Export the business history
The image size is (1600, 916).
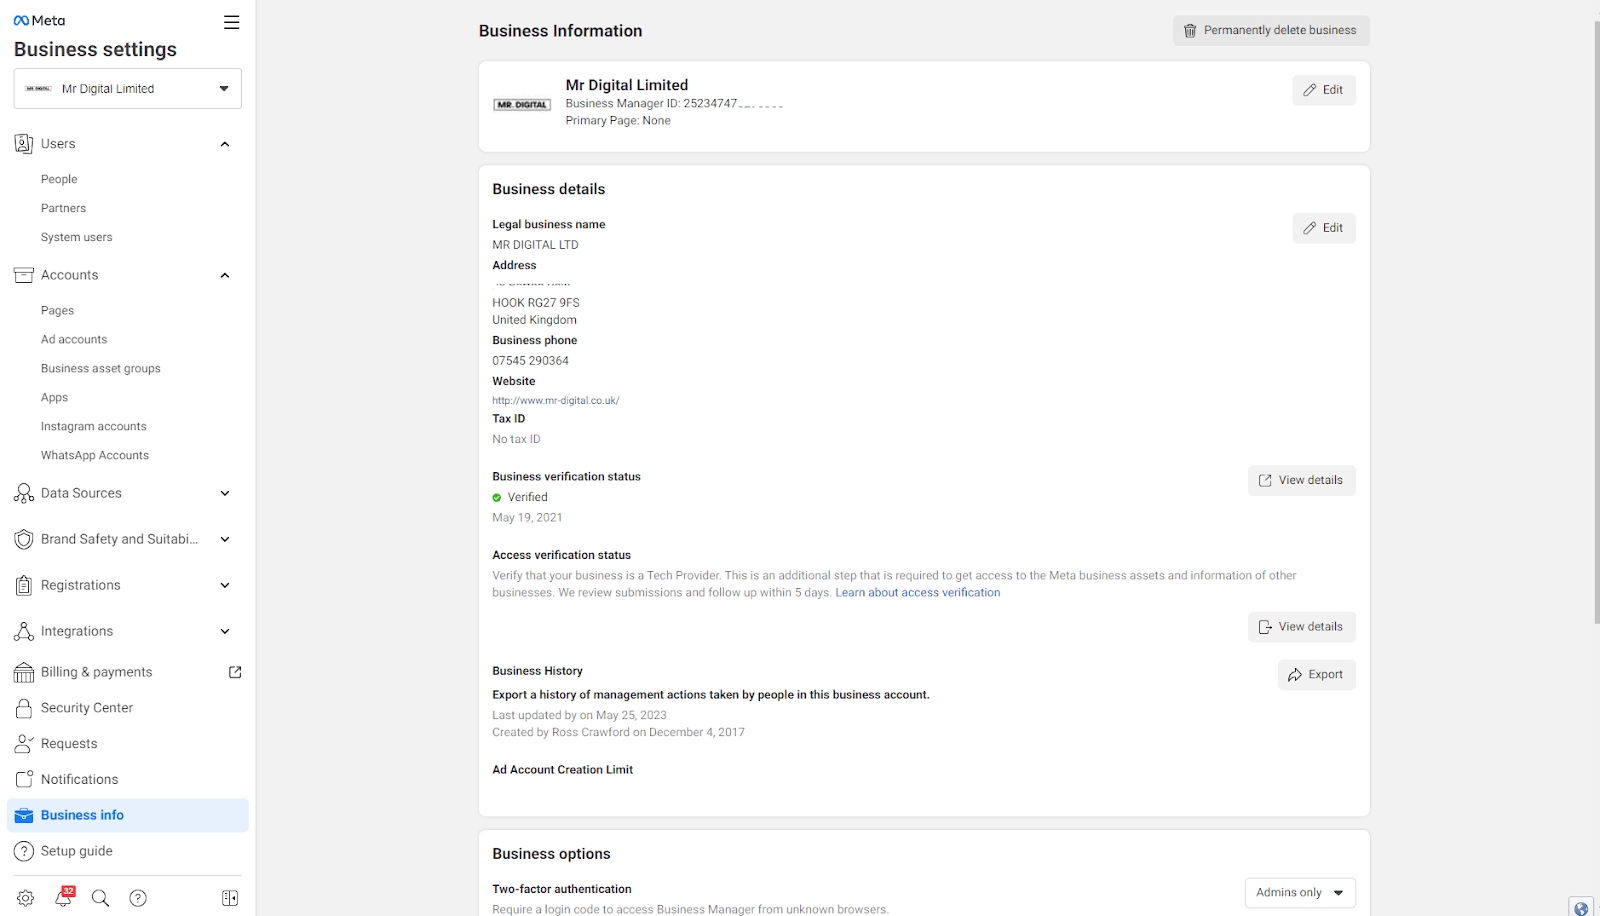point(1316,675)
